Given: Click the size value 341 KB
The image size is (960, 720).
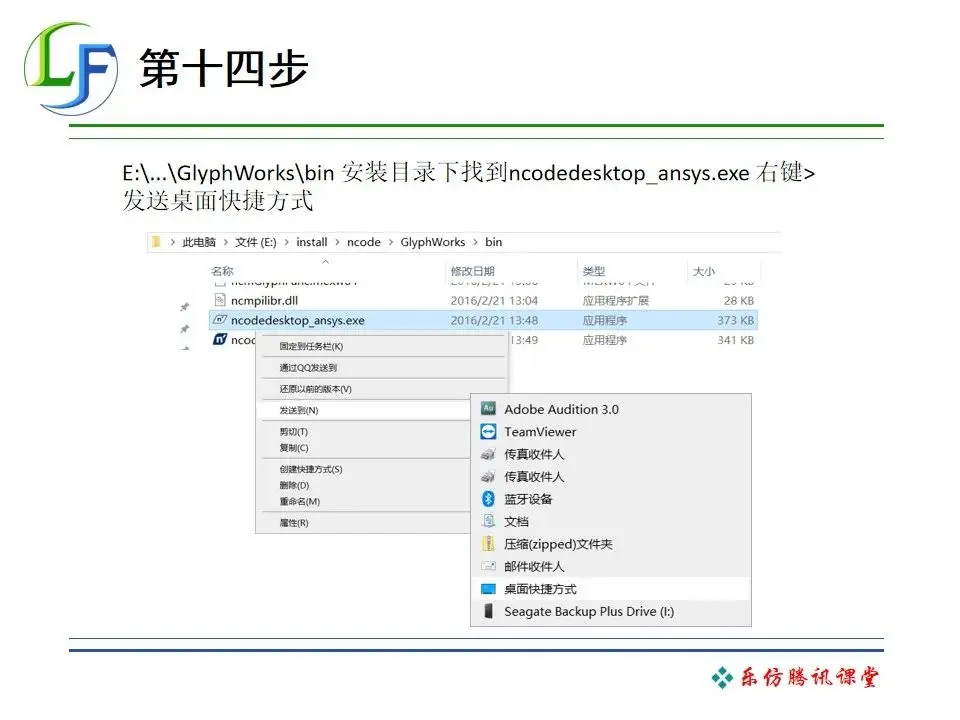Looking at the screenshot, I should (x=736, y=340).
